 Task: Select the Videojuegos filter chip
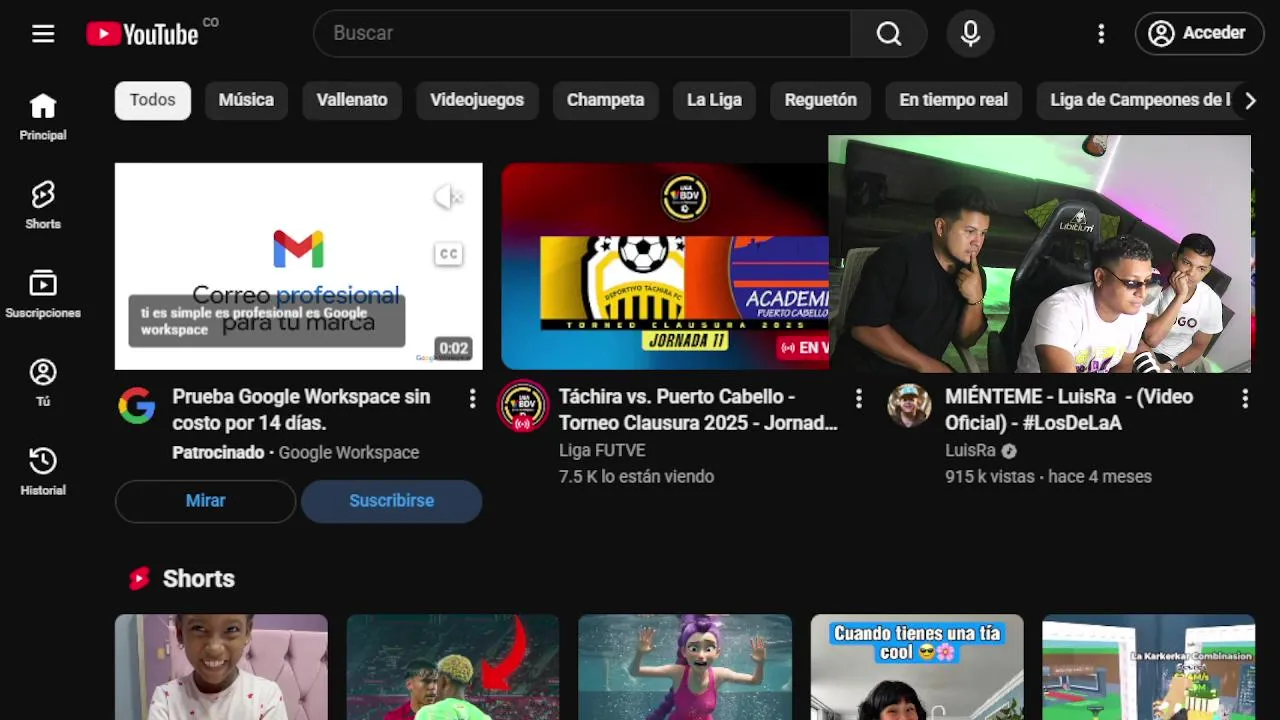tap(477, 100)
